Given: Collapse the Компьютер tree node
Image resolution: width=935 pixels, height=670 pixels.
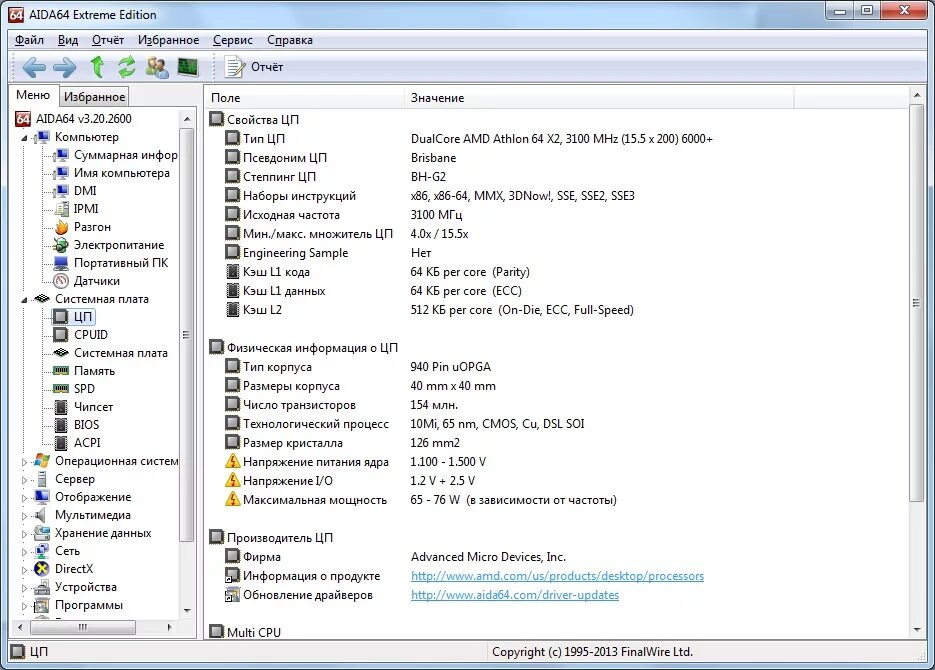Looking at the screenshot, I should tap(24, 138).
